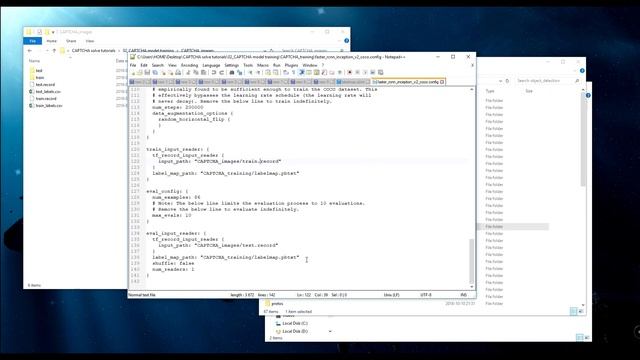Screen dimensions: 640x360
Task: Open Quick Access toolbar dropdown in CAPTCHA_images window
Action: point(53,32)
